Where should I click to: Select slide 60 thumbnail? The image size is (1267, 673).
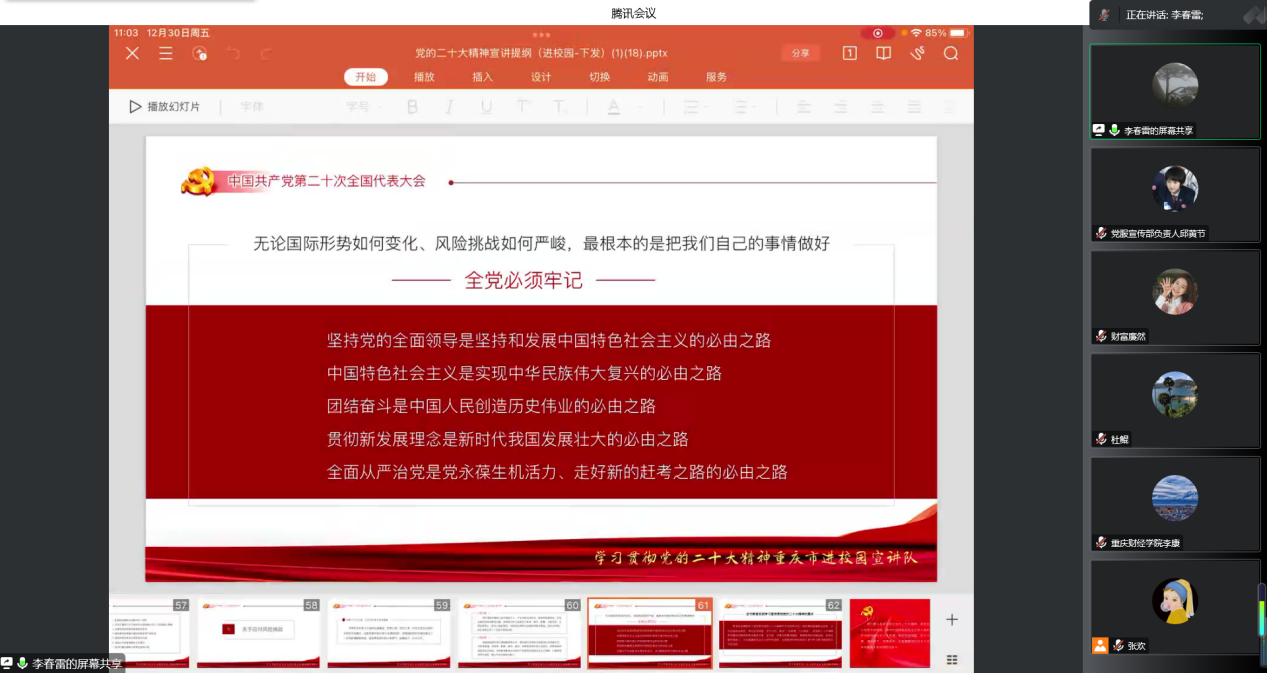coord(519,634)
